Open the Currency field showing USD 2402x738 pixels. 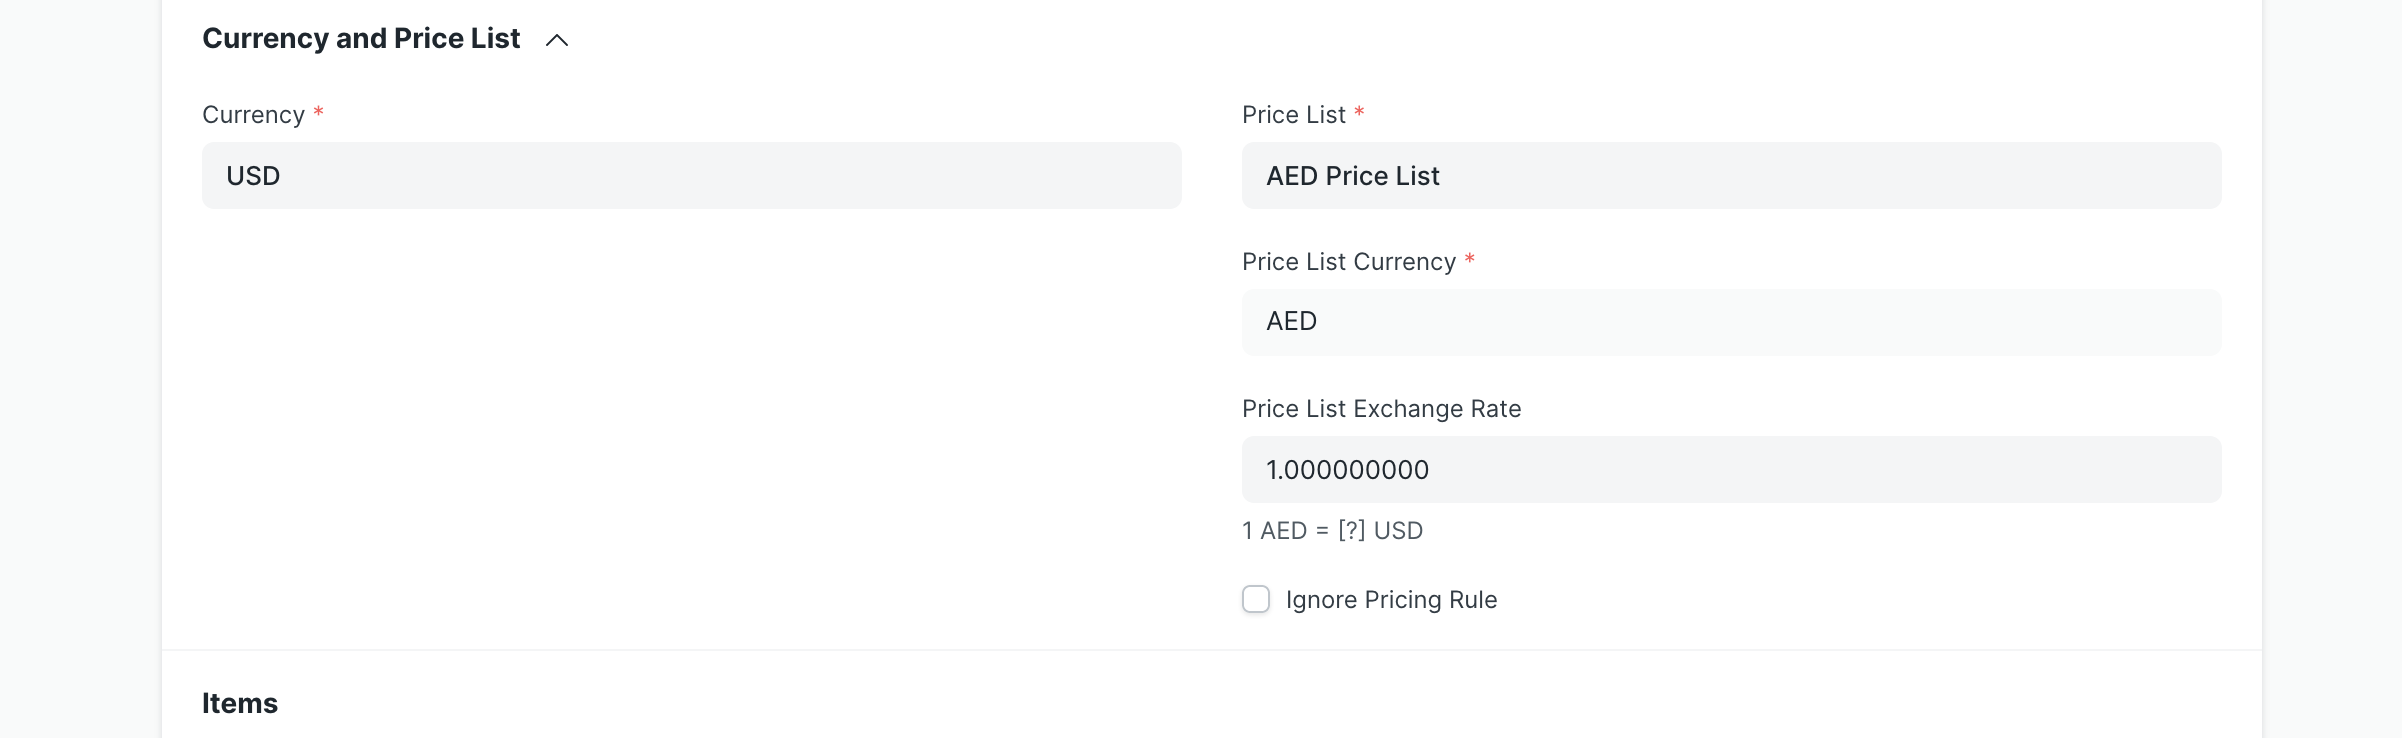692,175
